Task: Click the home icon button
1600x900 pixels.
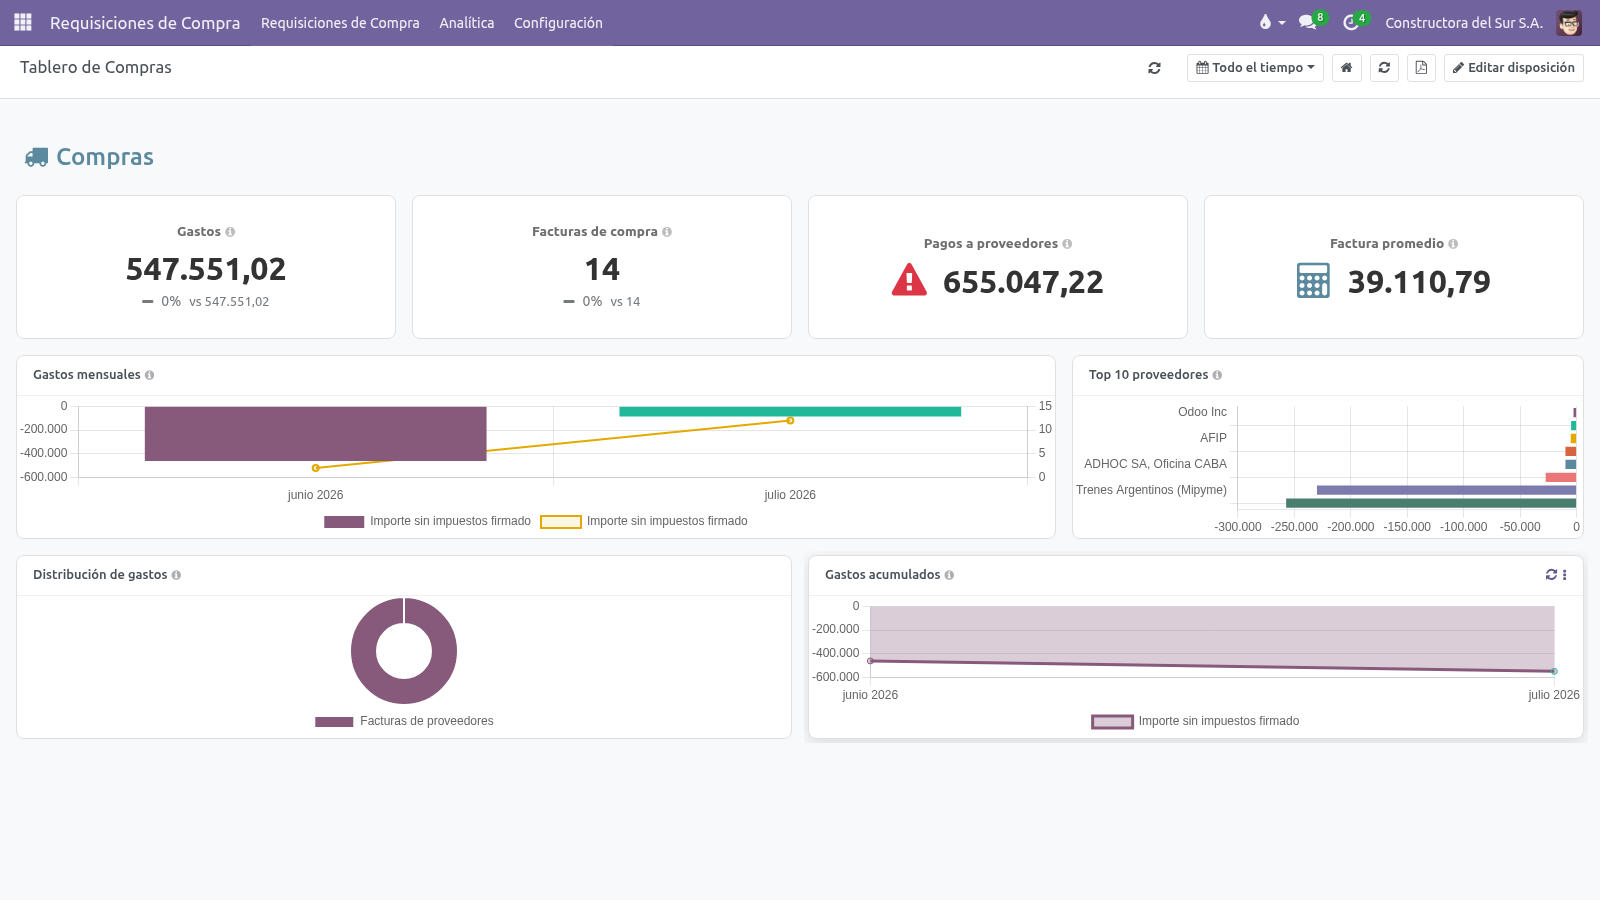Action: coord(1347,68)
